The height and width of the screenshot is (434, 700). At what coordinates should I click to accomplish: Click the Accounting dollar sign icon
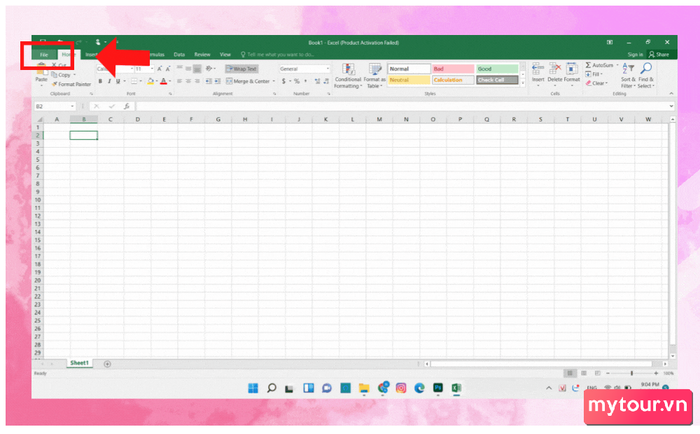point(283,81)
